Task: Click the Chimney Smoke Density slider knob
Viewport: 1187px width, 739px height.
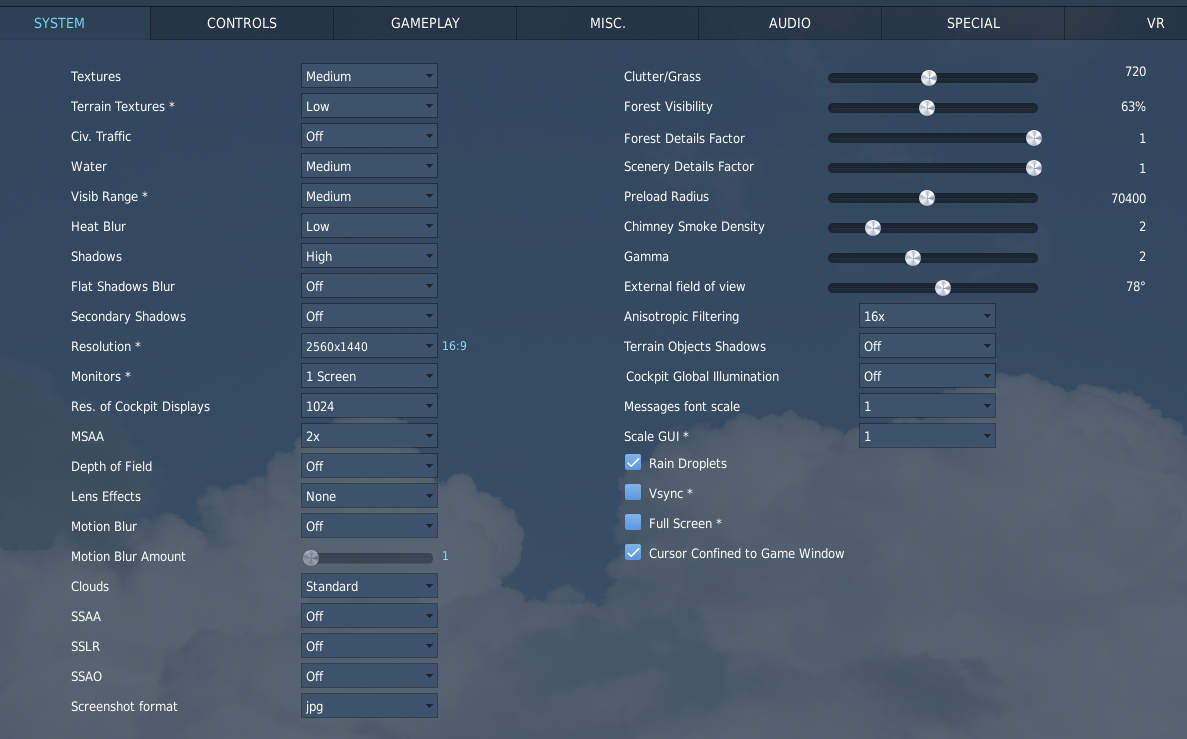Action: coord(873,227)
